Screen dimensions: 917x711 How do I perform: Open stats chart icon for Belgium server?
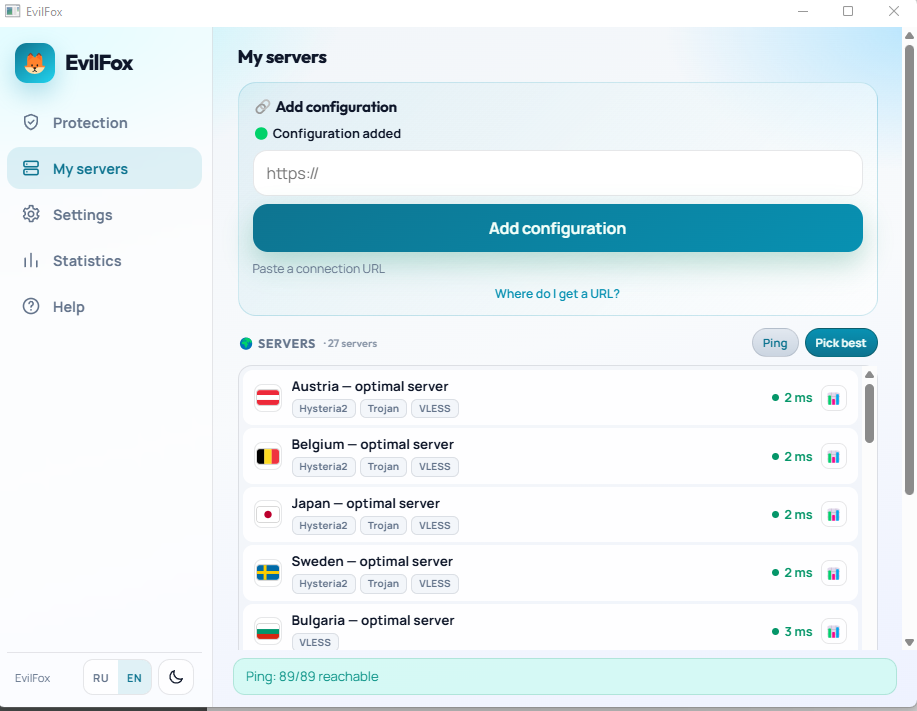(834, 457)
